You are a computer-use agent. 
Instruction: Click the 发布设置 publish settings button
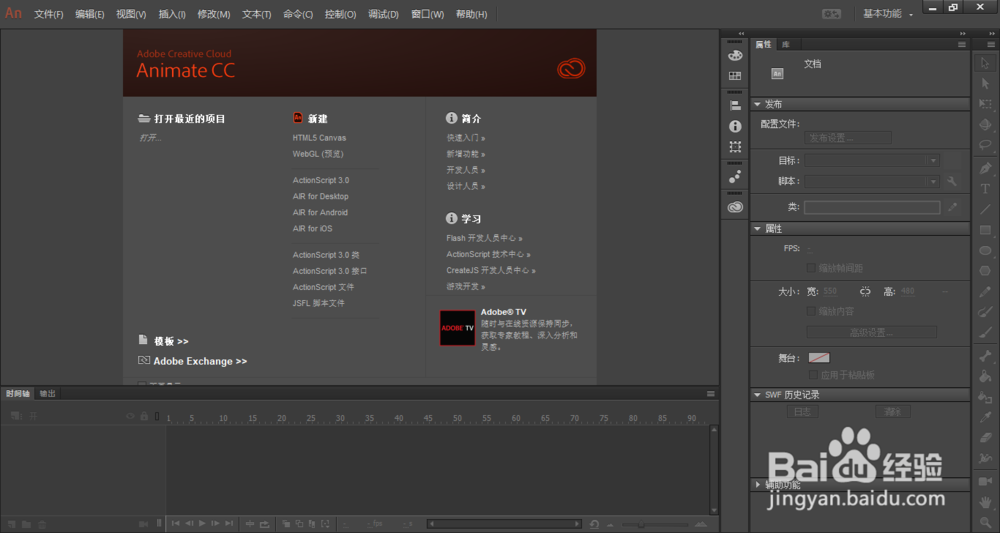pyautogui.click(x=848, y=138)
